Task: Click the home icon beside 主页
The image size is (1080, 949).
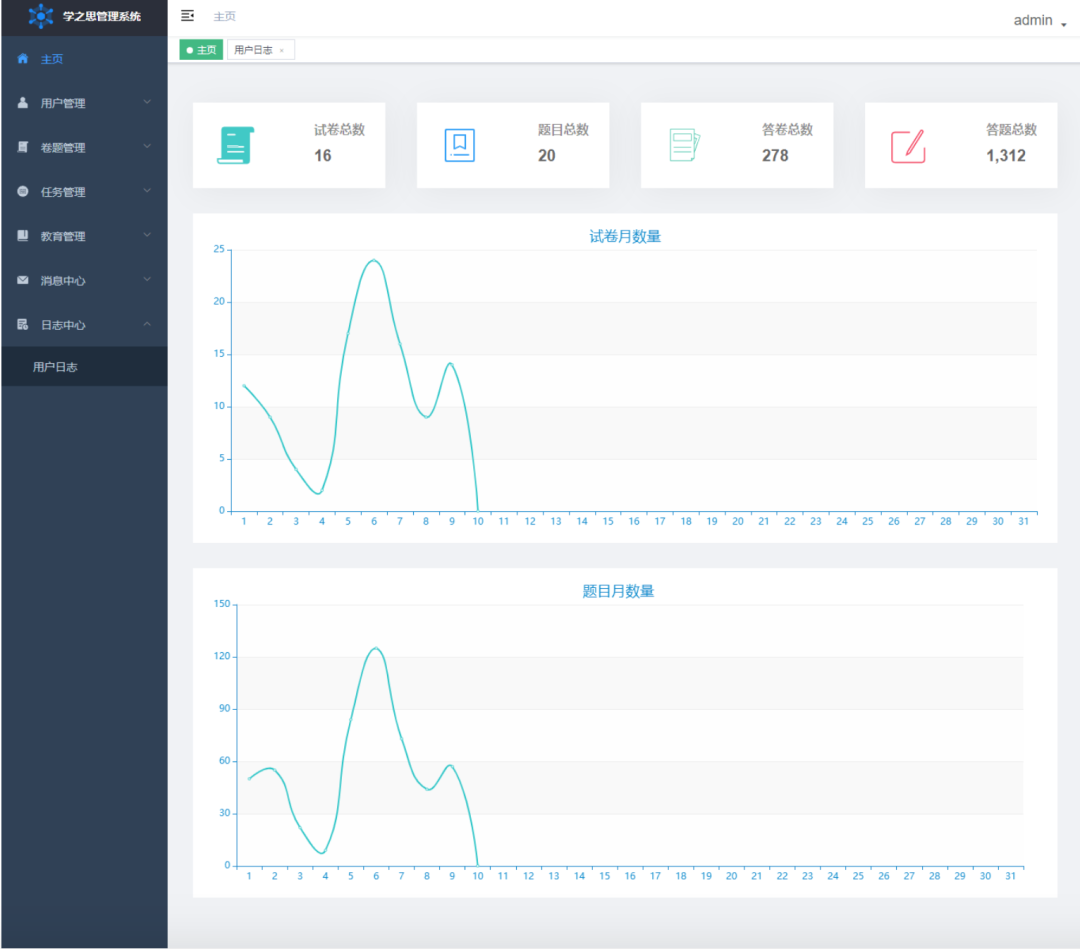Action: tap(23, 59)
